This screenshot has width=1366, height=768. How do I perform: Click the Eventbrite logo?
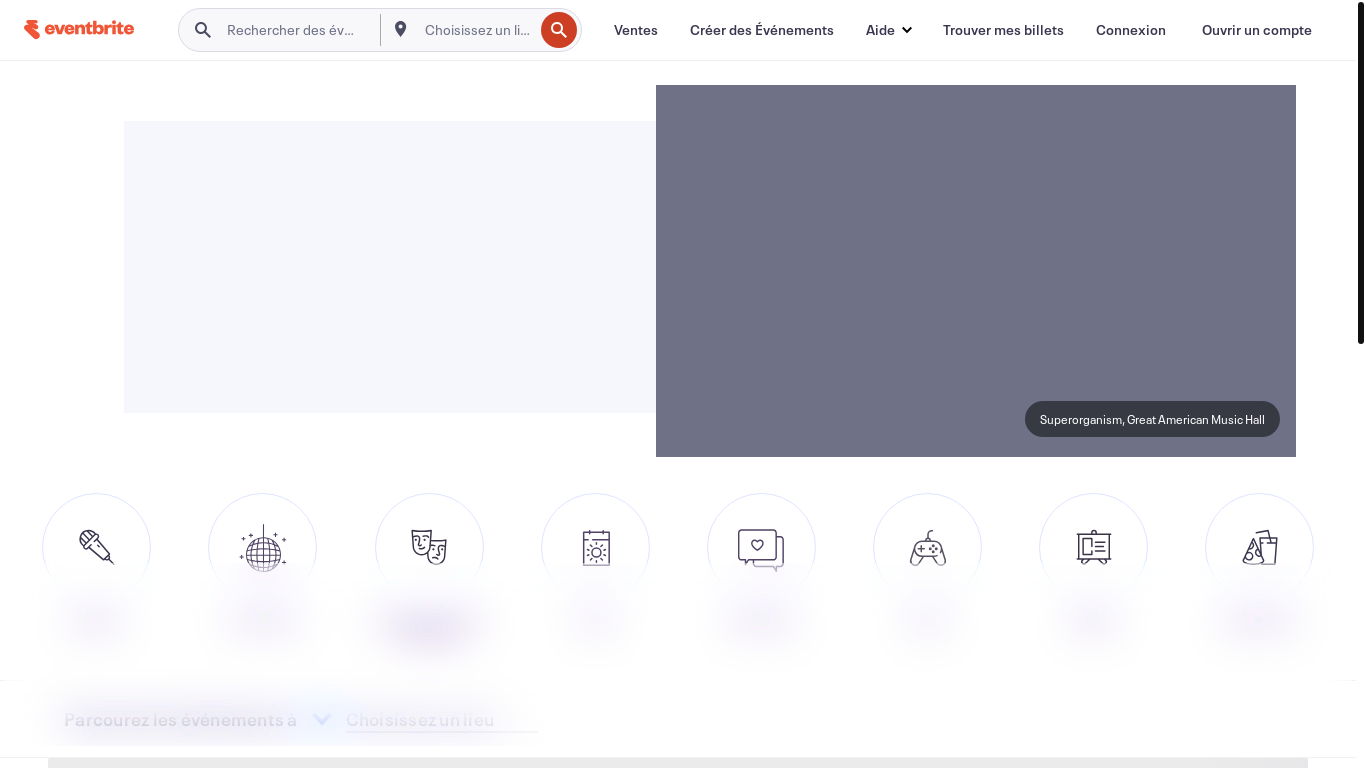click(79, 29)
